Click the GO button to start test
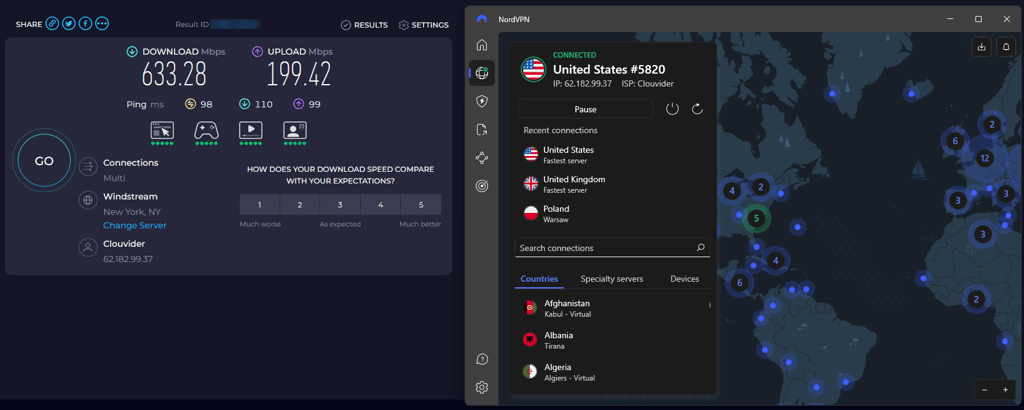This screenshot has height=410, width=1024. (x=44, y=161)
